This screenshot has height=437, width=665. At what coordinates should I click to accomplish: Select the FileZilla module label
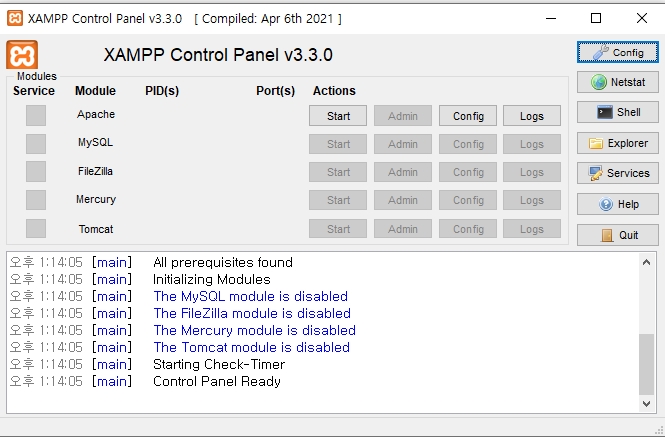(x=95, y=171)
